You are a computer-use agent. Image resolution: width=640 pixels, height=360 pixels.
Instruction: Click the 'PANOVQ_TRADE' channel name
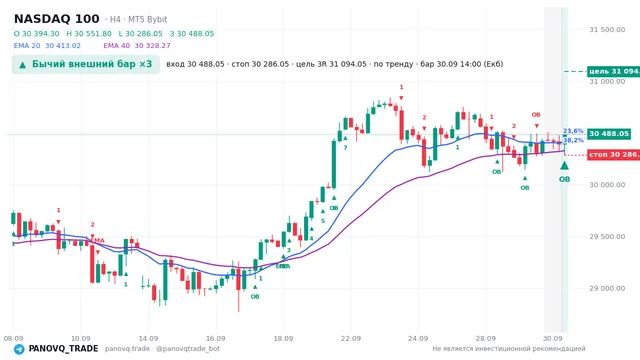pyautogui.click(x=63, y=349)
